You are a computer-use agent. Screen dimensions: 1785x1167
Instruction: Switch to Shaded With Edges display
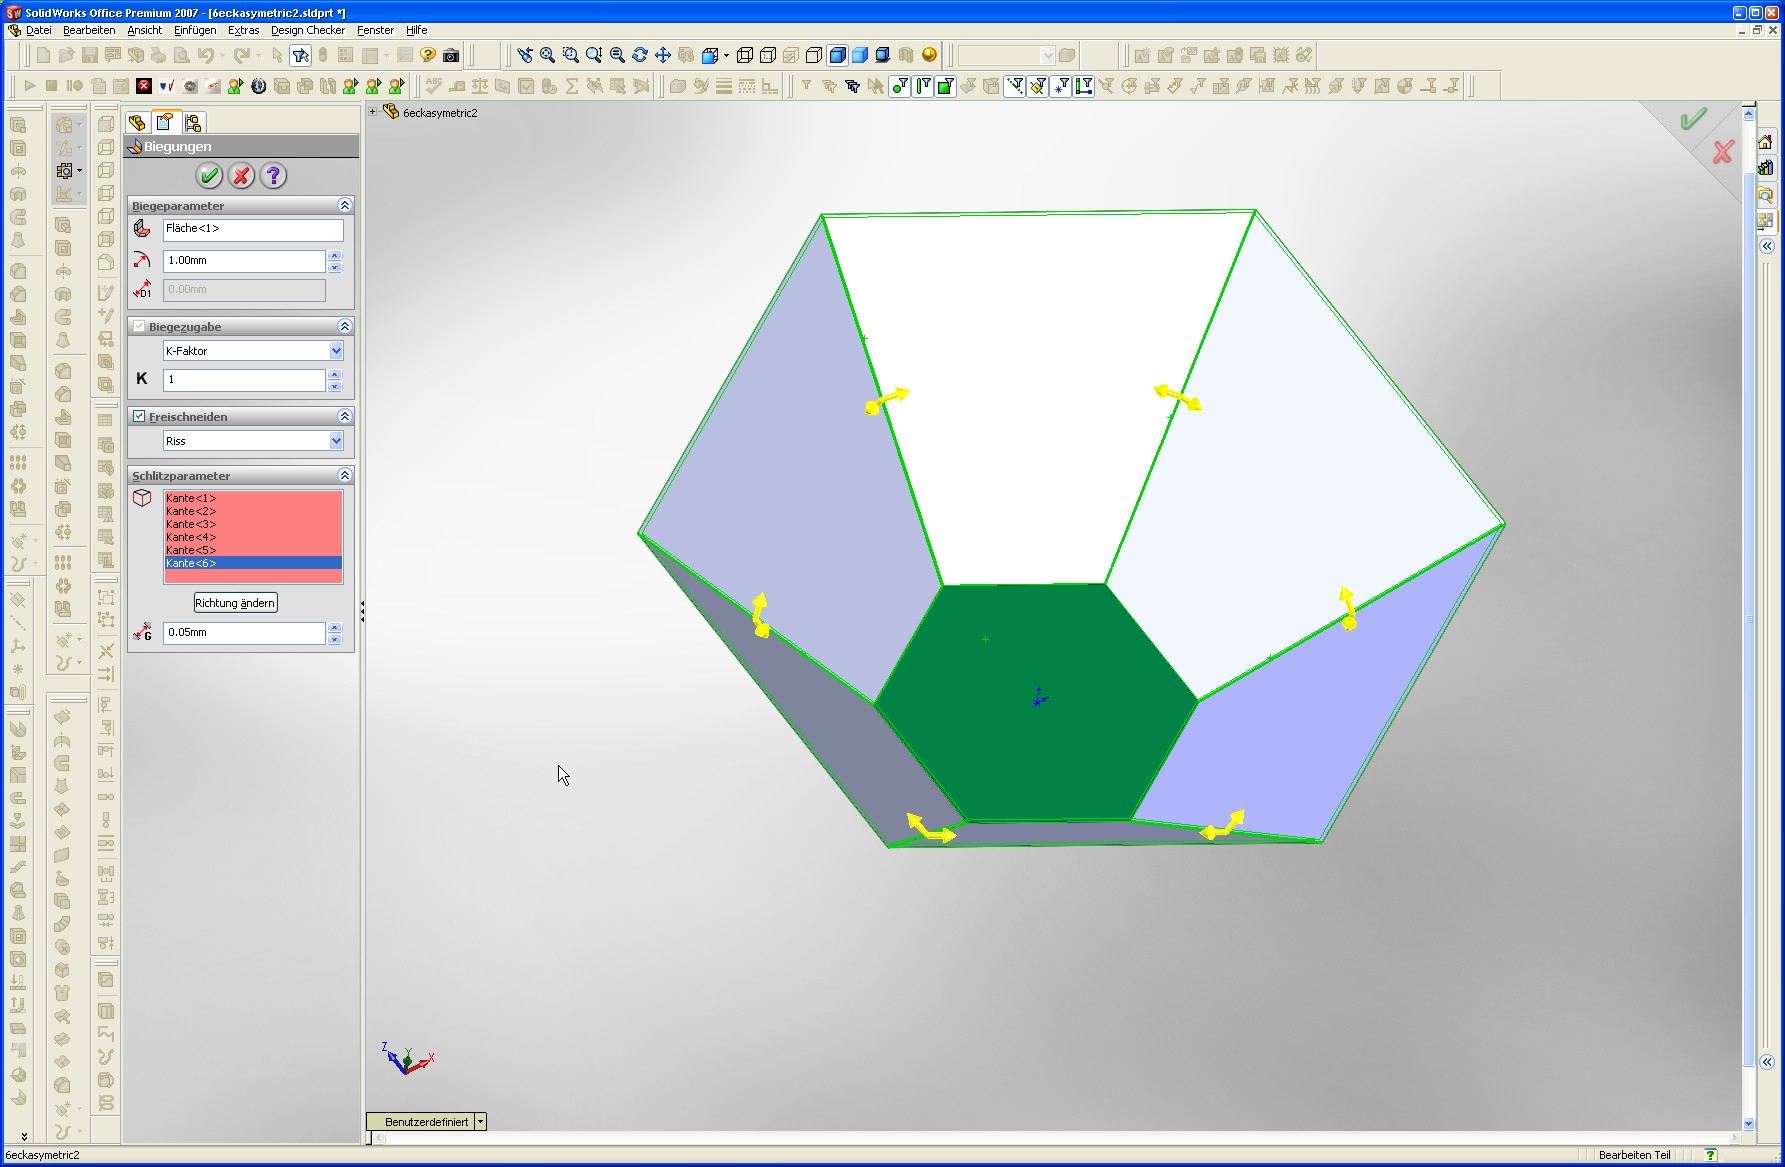click(838, 55)
